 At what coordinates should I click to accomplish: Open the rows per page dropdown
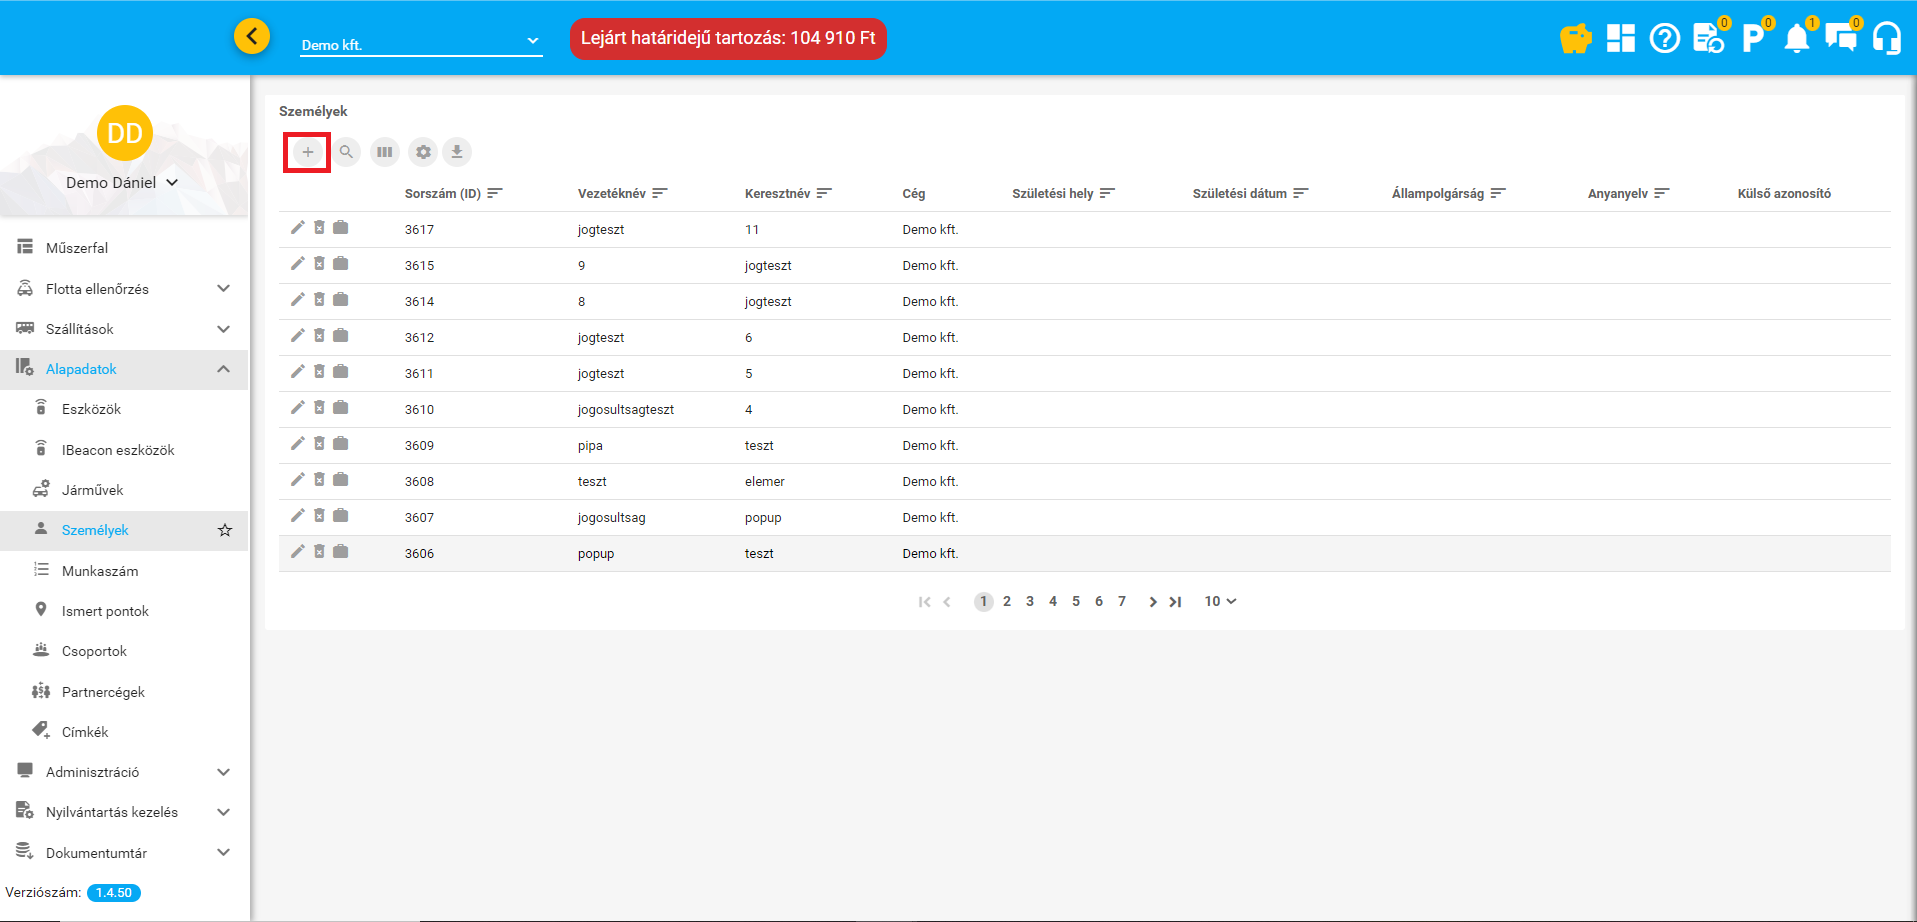pyautogui.click(x=1220, y=601)
